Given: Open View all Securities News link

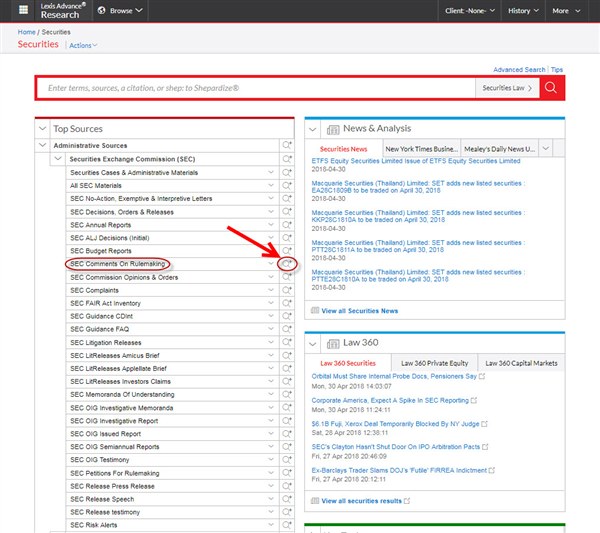Looking at the screenshot, I should [359, 311].
